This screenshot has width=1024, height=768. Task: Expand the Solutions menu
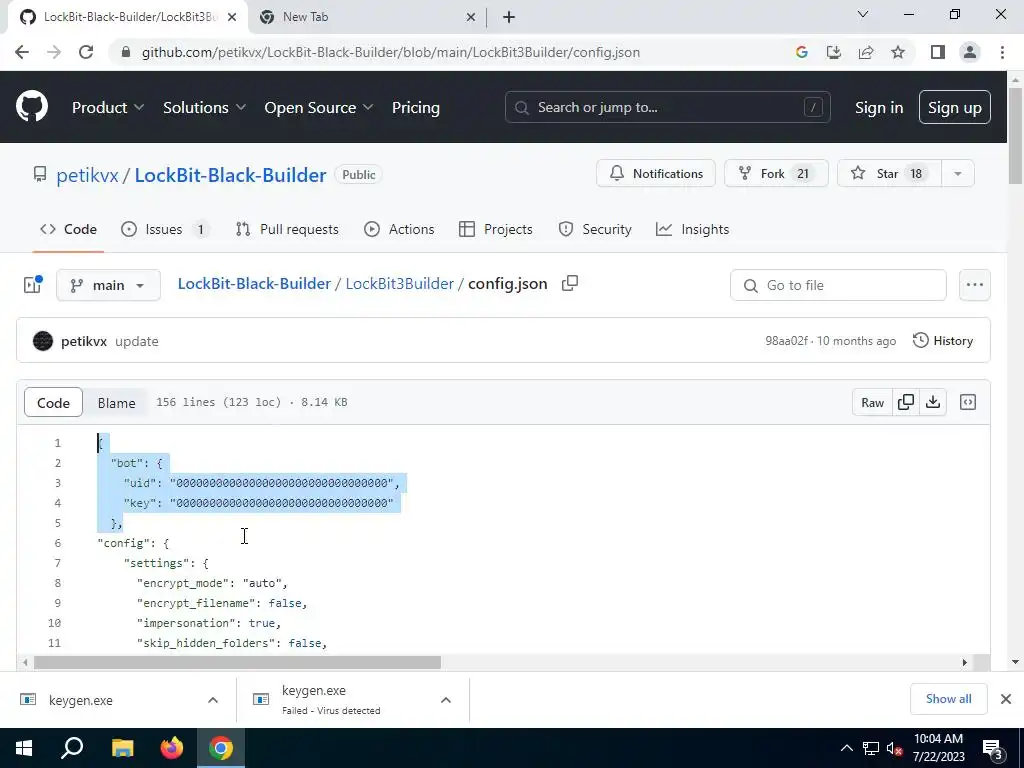tap(204, 108)
